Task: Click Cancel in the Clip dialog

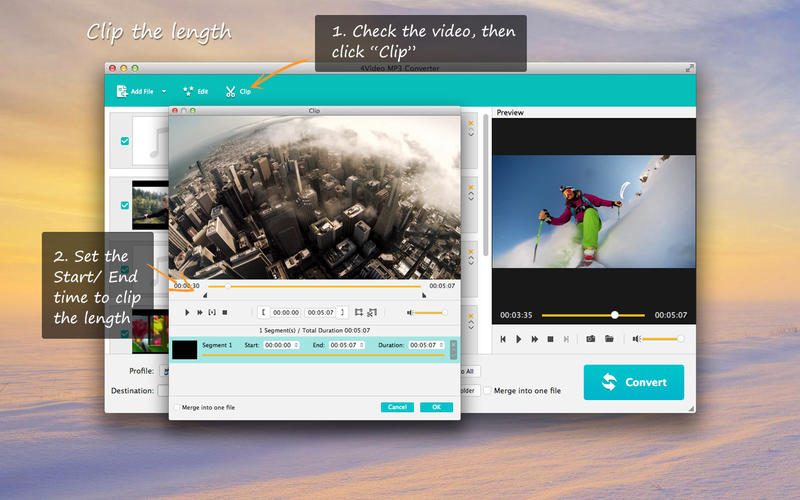Action: pyautogui.click(x=397, y=407)
